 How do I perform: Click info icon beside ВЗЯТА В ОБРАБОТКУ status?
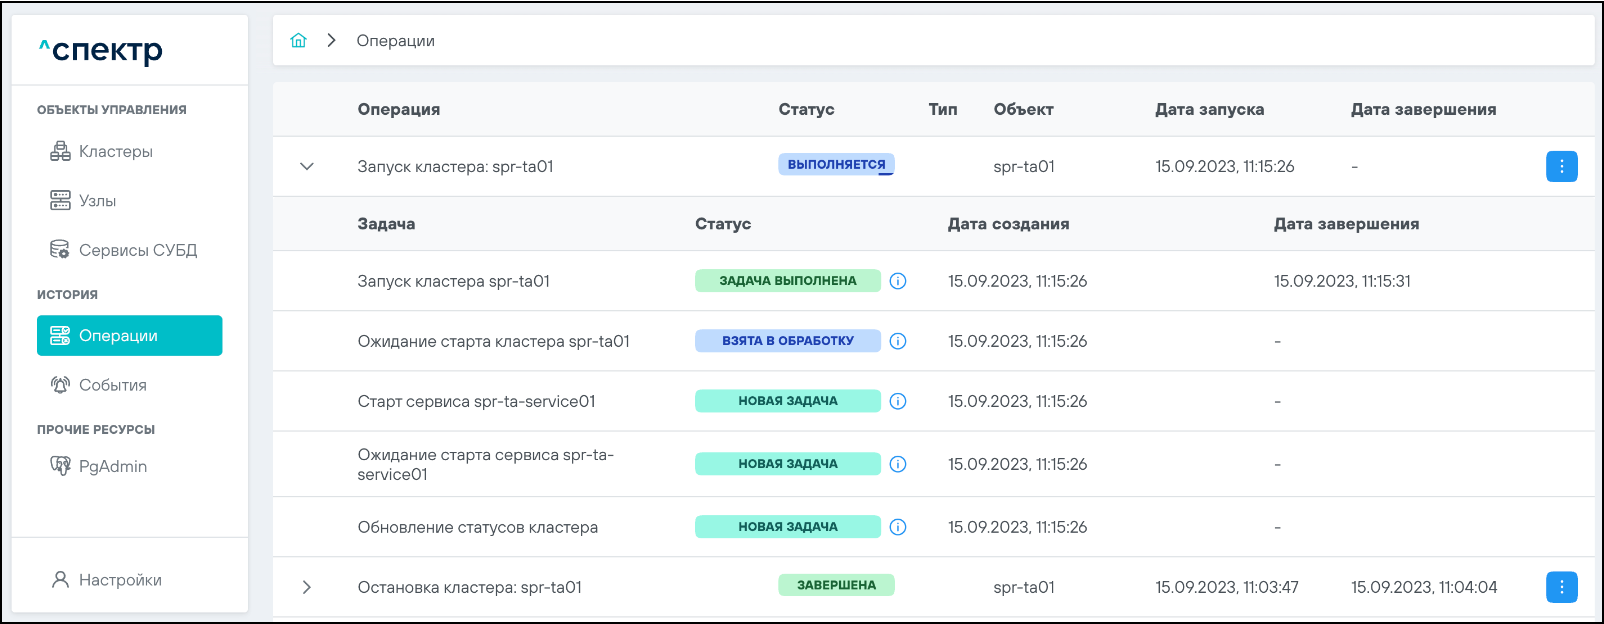tap(898, 341)
